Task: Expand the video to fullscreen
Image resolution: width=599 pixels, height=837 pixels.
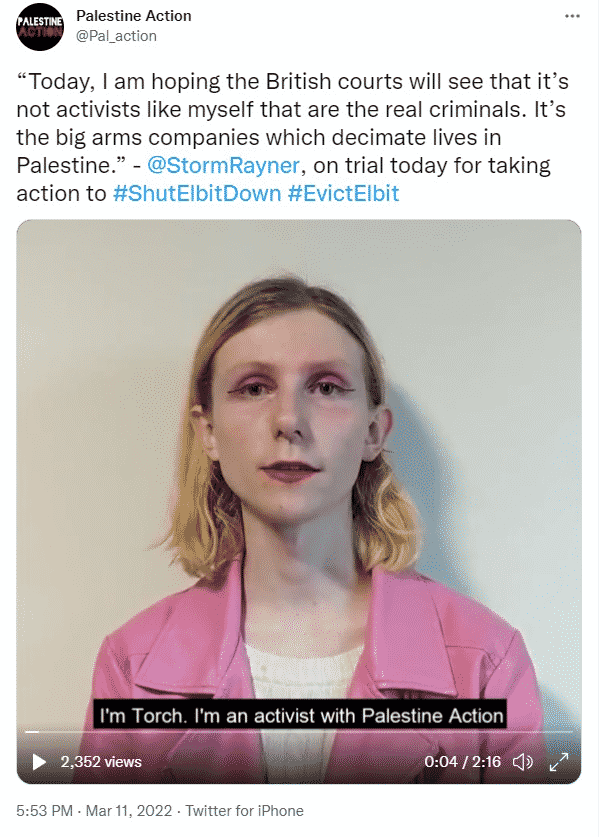Action: (x=558, y=762)
